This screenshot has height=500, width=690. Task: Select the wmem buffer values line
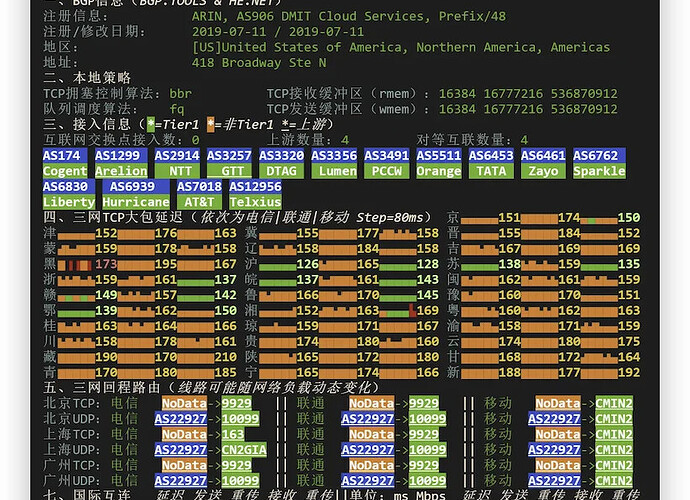[528, 109]
